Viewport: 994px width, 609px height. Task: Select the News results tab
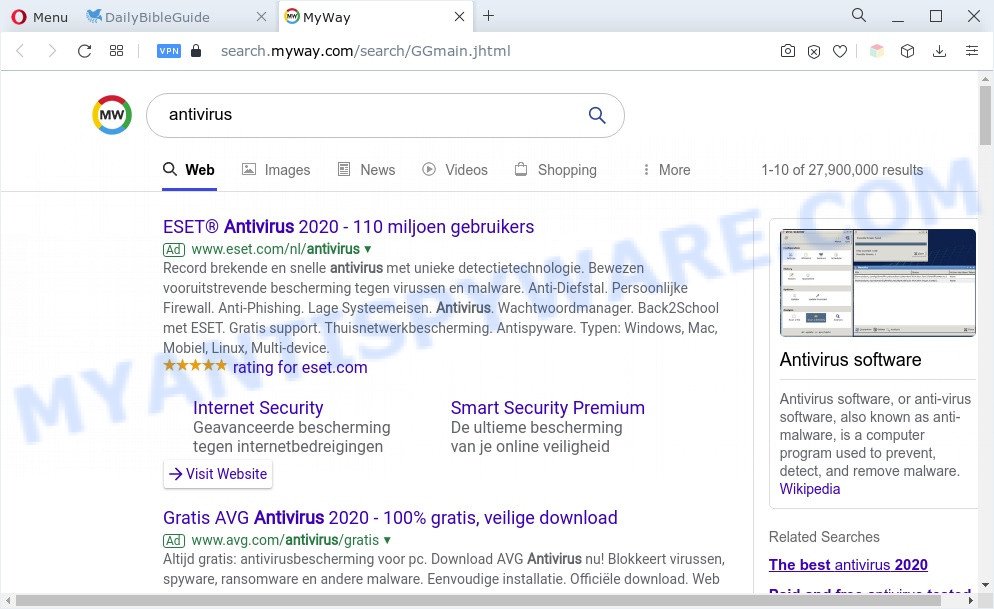tap(366, 170)
